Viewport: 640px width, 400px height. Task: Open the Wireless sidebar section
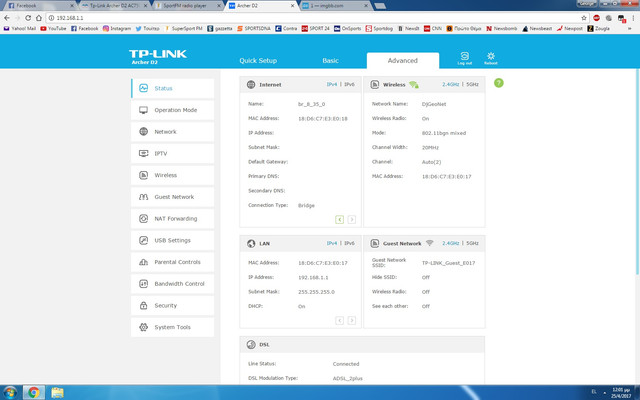tap(172, 175)
